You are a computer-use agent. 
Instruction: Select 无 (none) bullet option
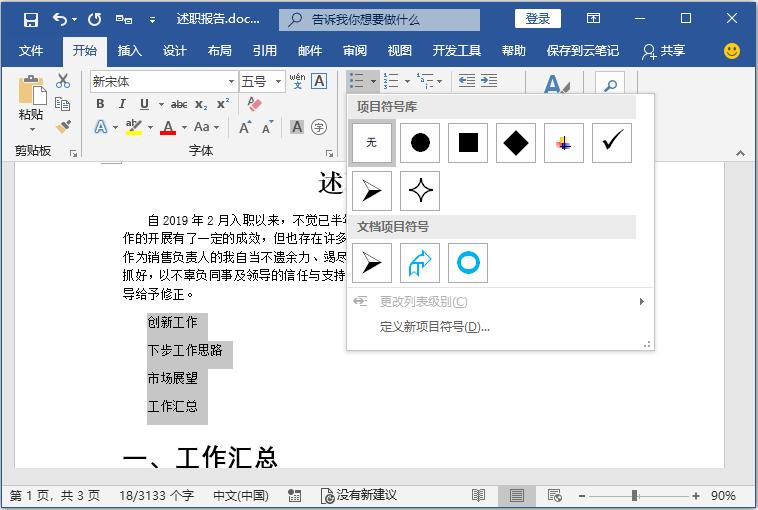[x=371, y=143]
